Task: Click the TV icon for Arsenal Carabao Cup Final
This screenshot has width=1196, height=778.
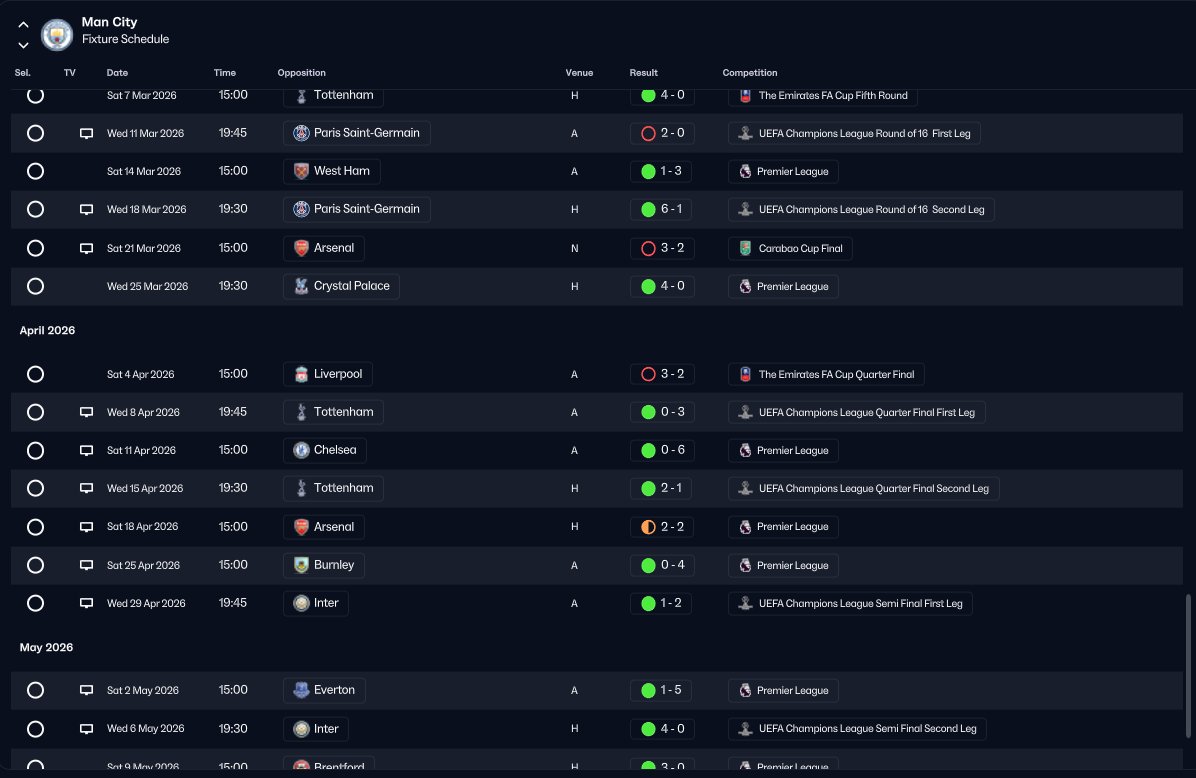Action: point(86,248)
